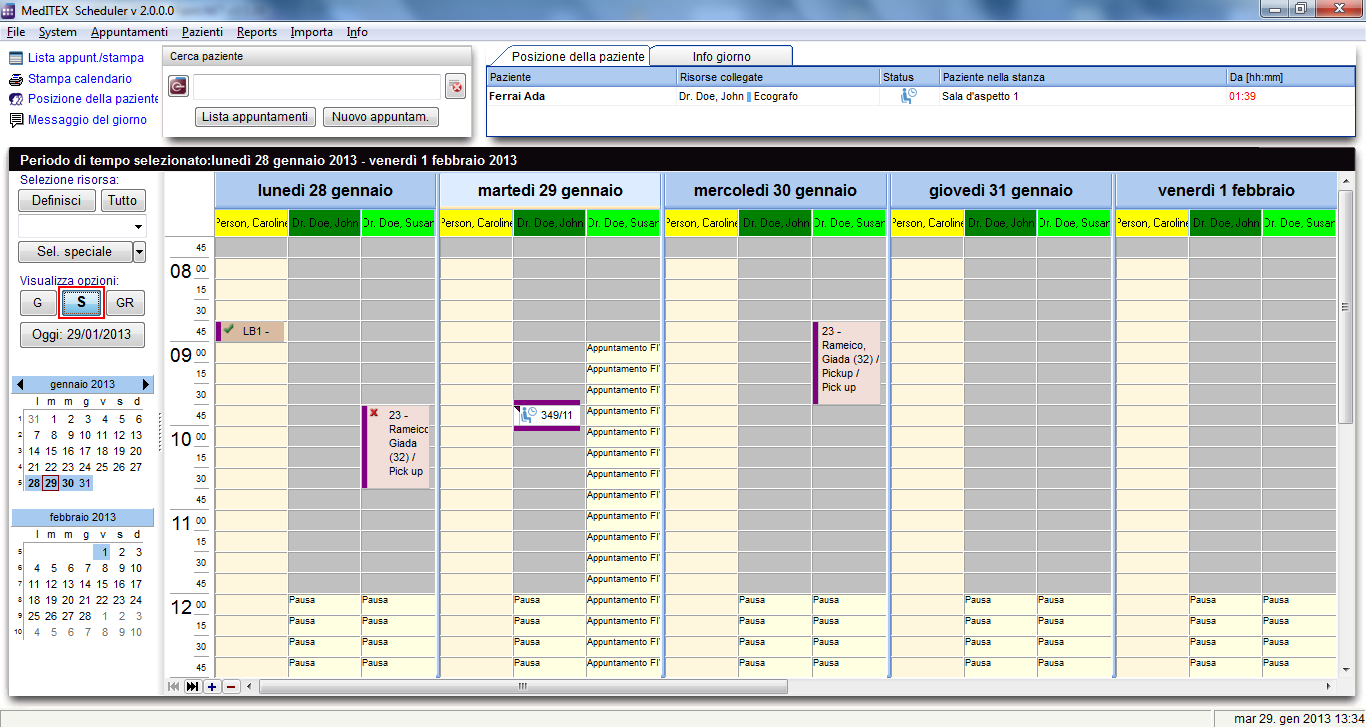Screen dimensions: 1366x728
Task: Click the Definisci button
Action: pyautogui.click(x=57, y=200)
